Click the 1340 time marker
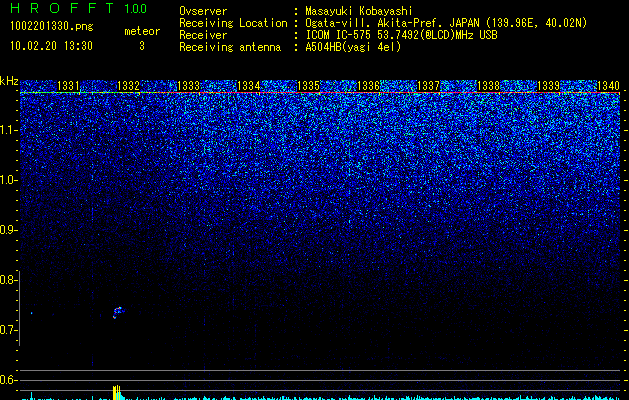This screenshot has width=629, height=400. coord(609,85)
